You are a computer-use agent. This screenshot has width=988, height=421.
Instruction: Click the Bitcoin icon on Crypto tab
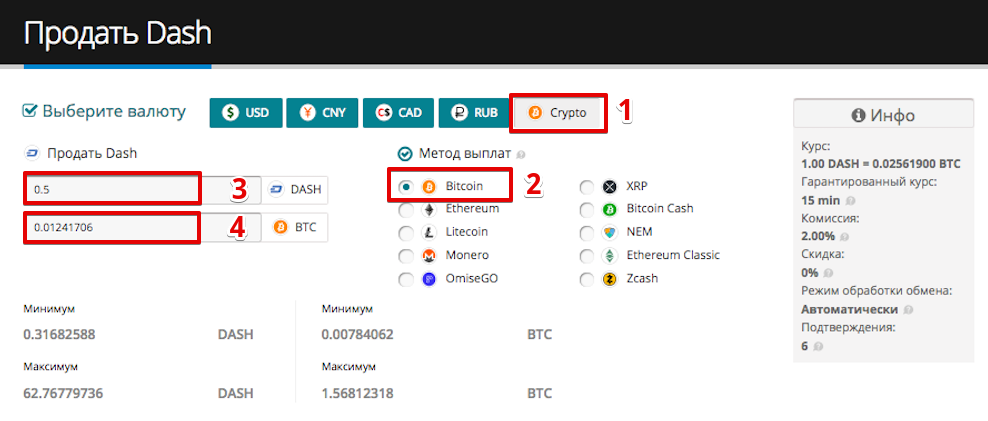point(536,113)
